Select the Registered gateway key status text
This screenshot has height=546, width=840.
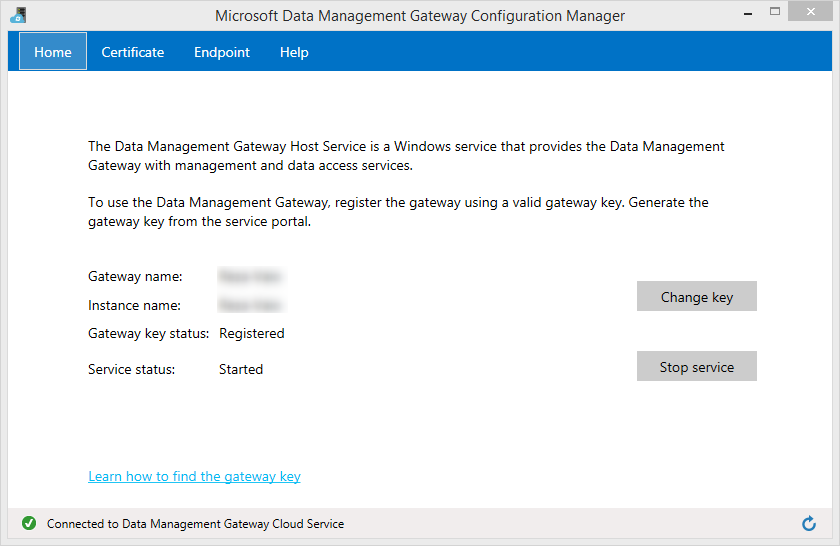tap(252, 333)
